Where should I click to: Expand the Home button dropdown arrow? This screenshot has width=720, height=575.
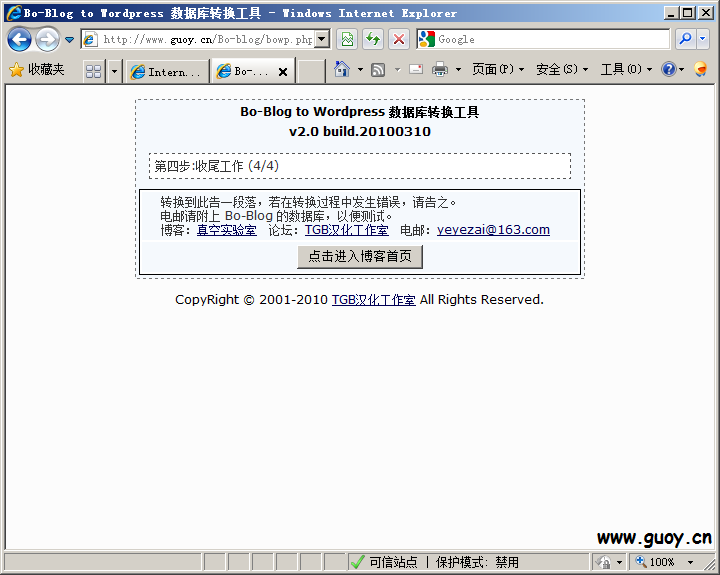coord(360,70)
